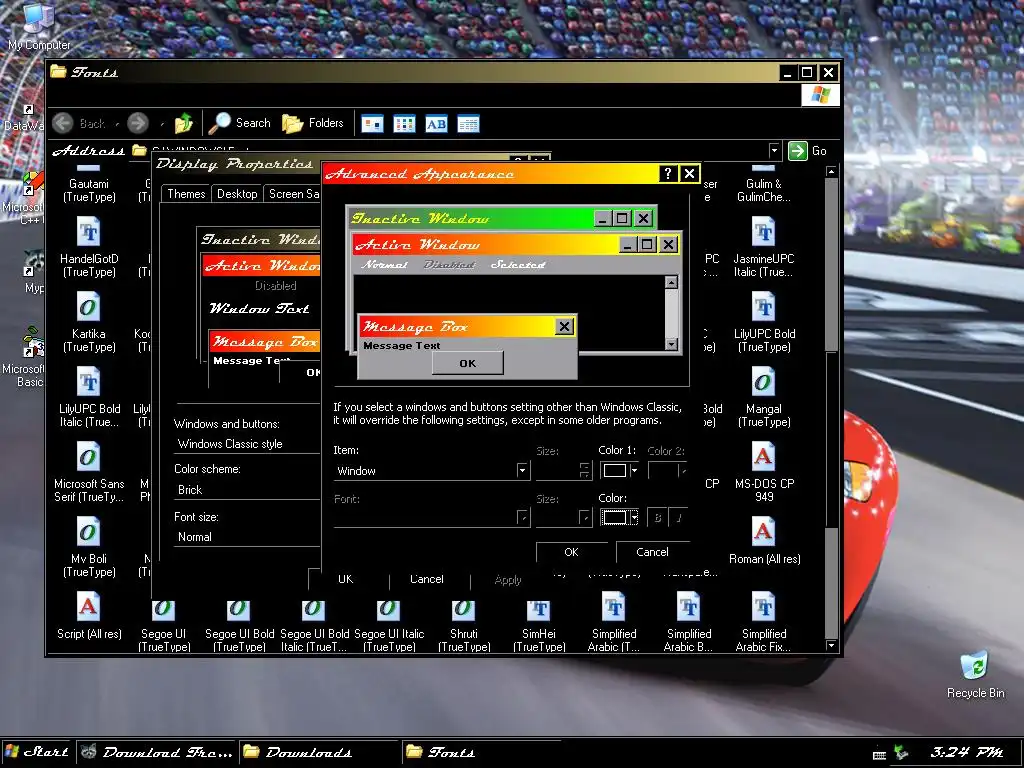
Task: Switch to Details view icon
Action: pos(468,123)
